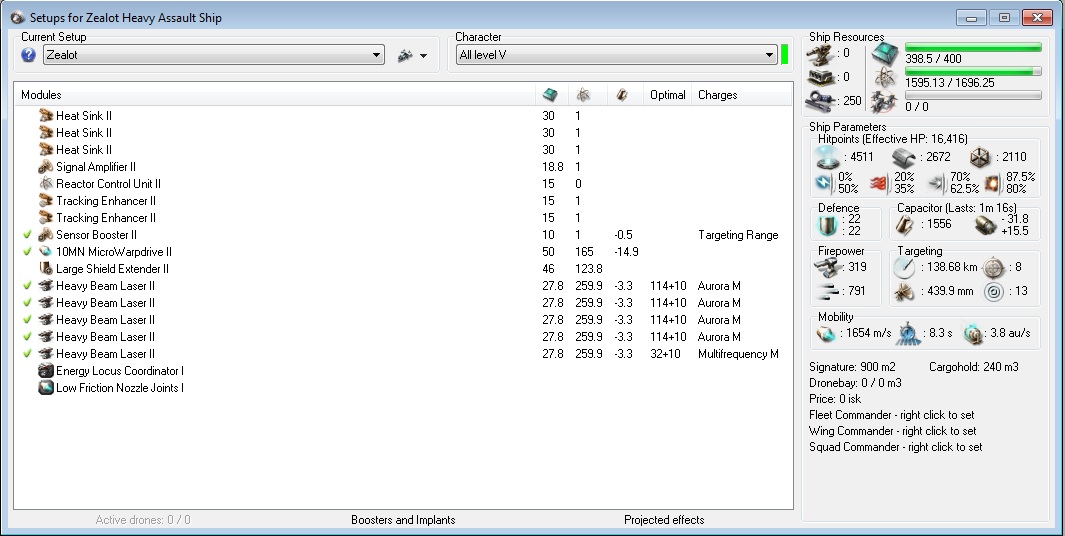Click the Multifrequency M charge cell
This screenshot has height=536, width=1065.
(738, 353)
